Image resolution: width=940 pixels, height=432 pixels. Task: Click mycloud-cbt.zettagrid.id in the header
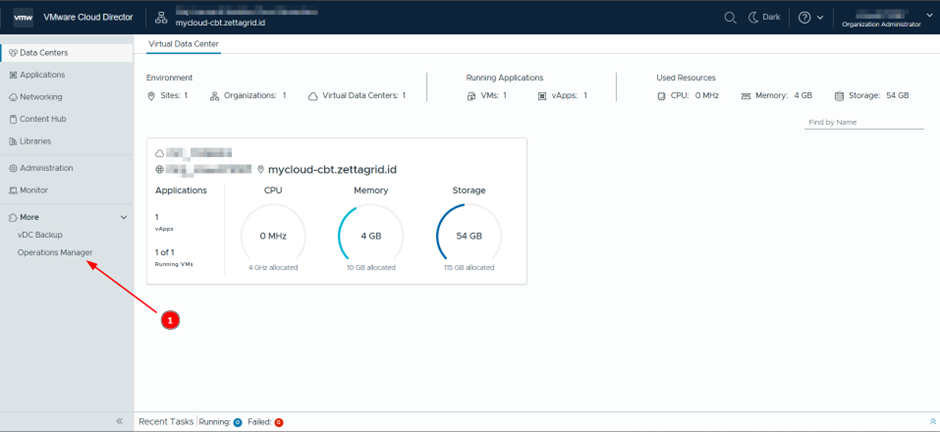220,23
